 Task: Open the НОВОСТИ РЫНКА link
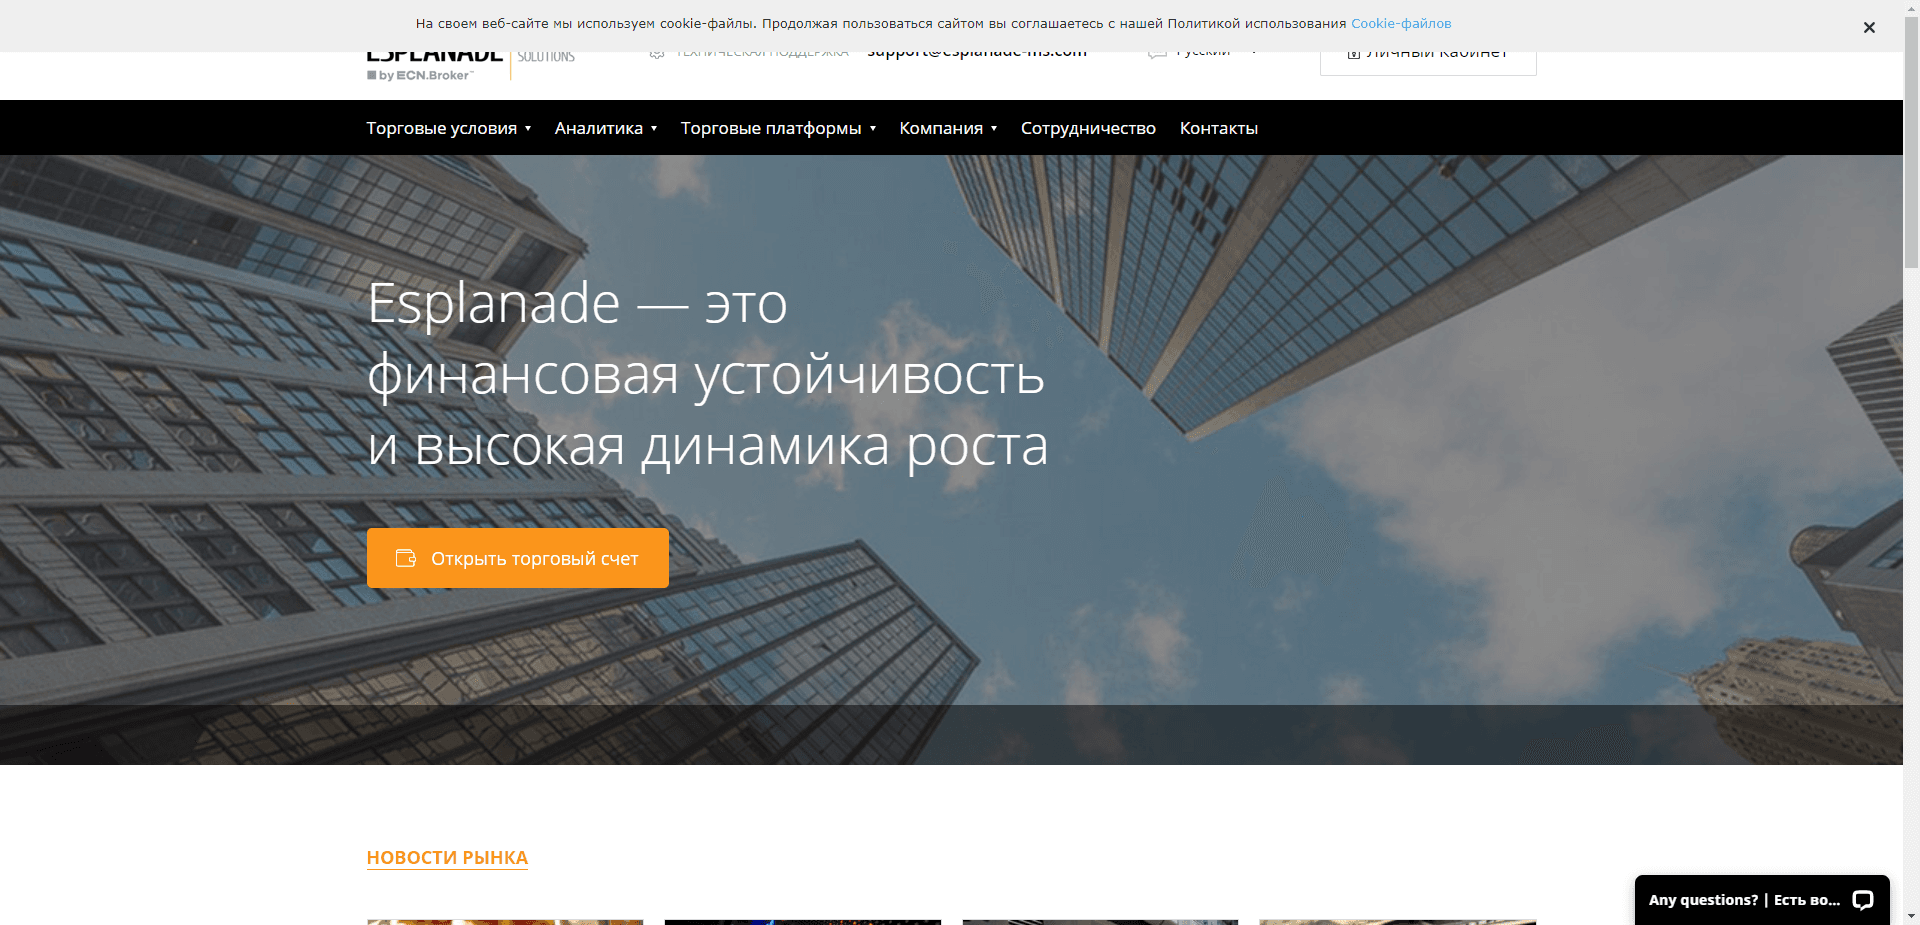pyautogui.click(x=447, y=857)
